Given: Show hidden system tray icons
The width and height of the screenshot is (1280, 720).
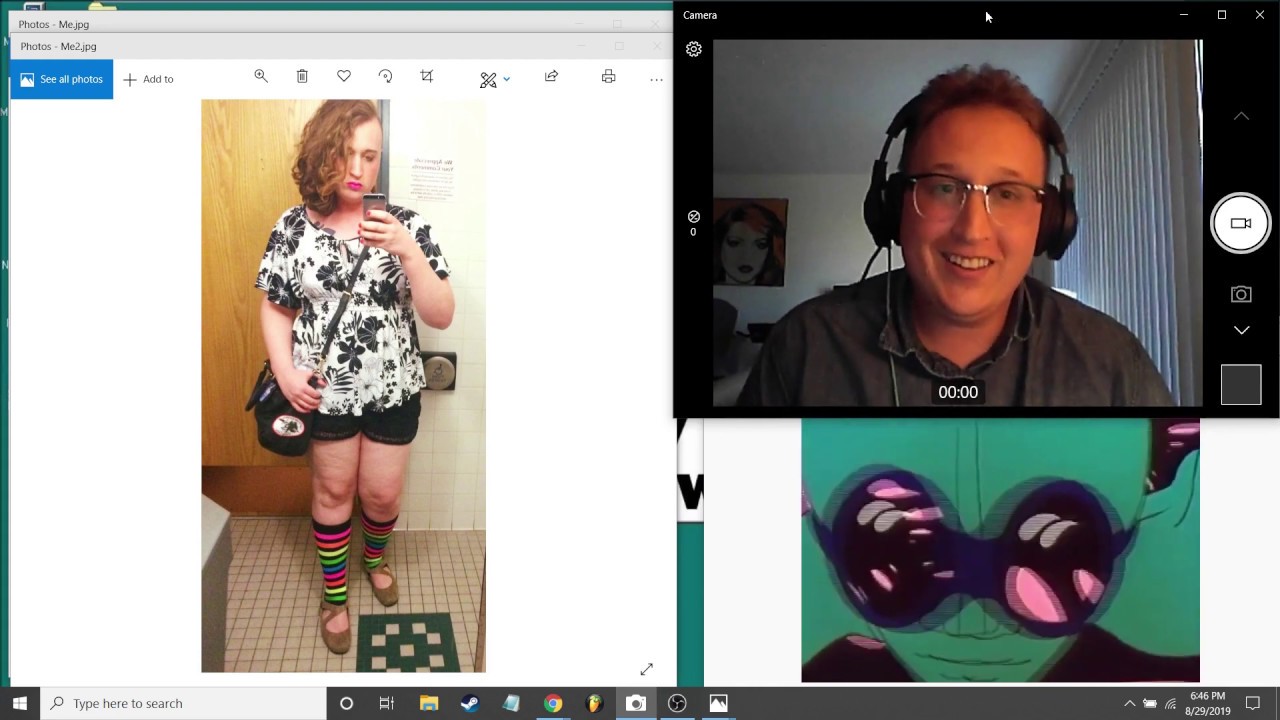Looking at the screenshot, I should coord(1129,703).
